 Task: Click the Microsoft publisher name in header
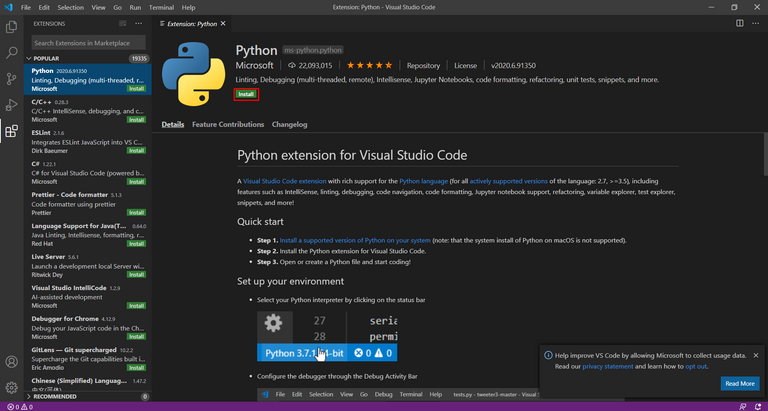point(255,65)
